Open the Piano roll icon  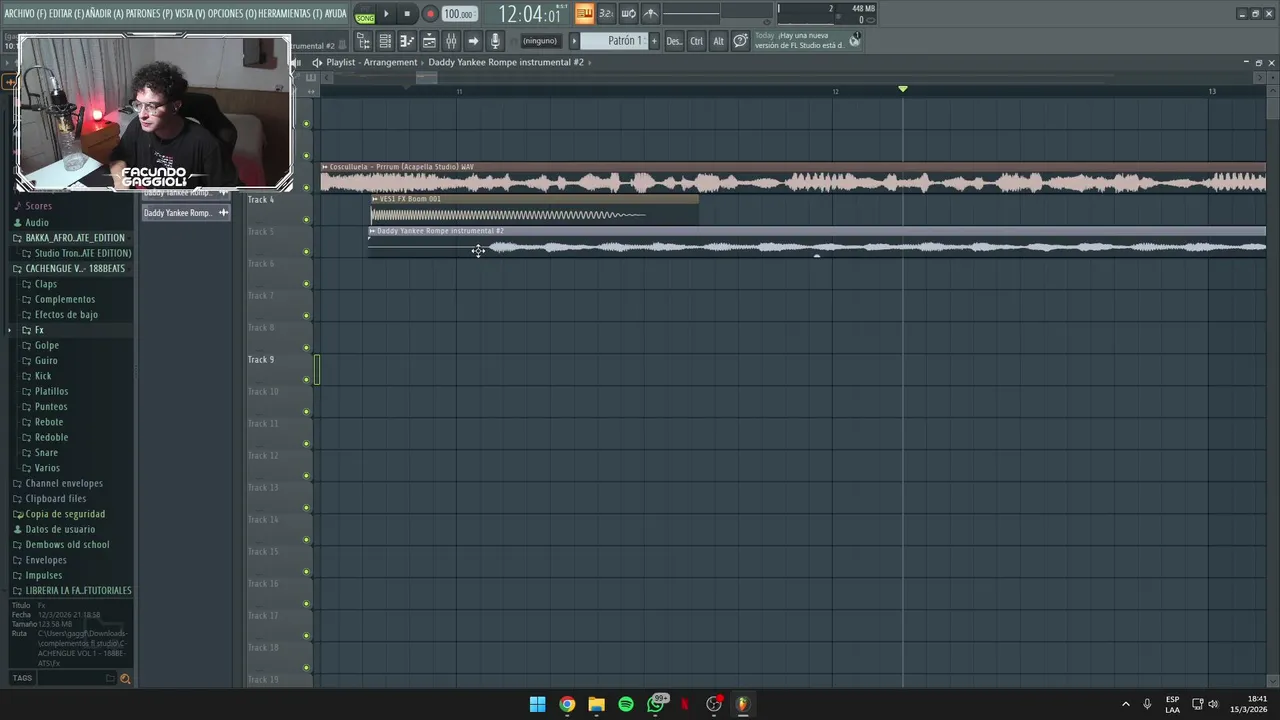tap(407, 41)
